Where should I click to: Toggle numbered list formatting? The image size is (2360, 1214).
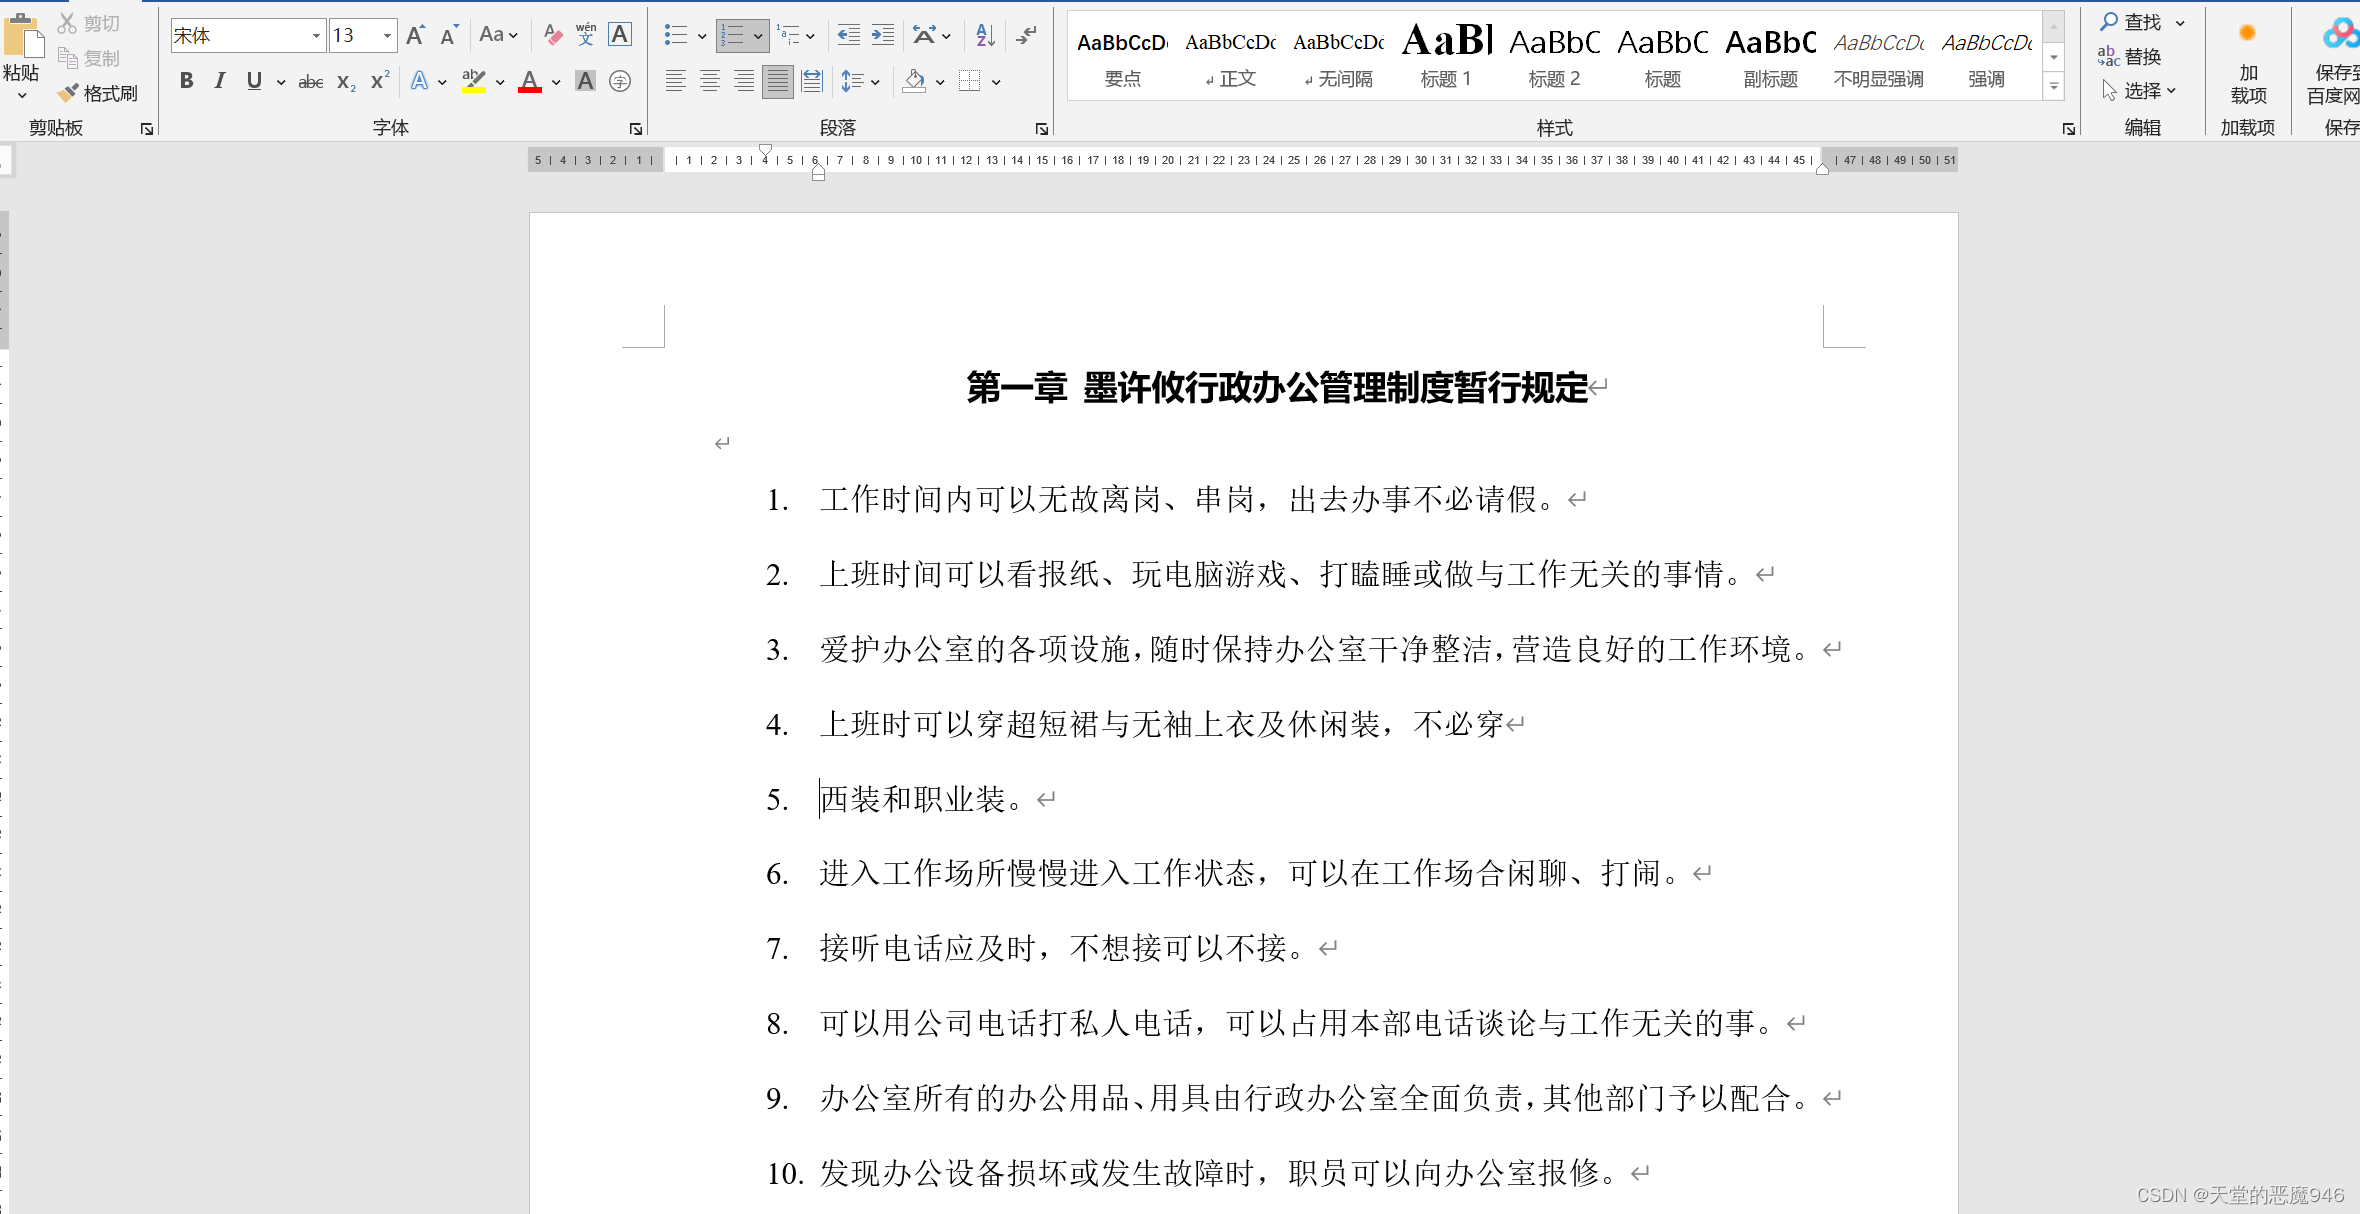[733, 36]
